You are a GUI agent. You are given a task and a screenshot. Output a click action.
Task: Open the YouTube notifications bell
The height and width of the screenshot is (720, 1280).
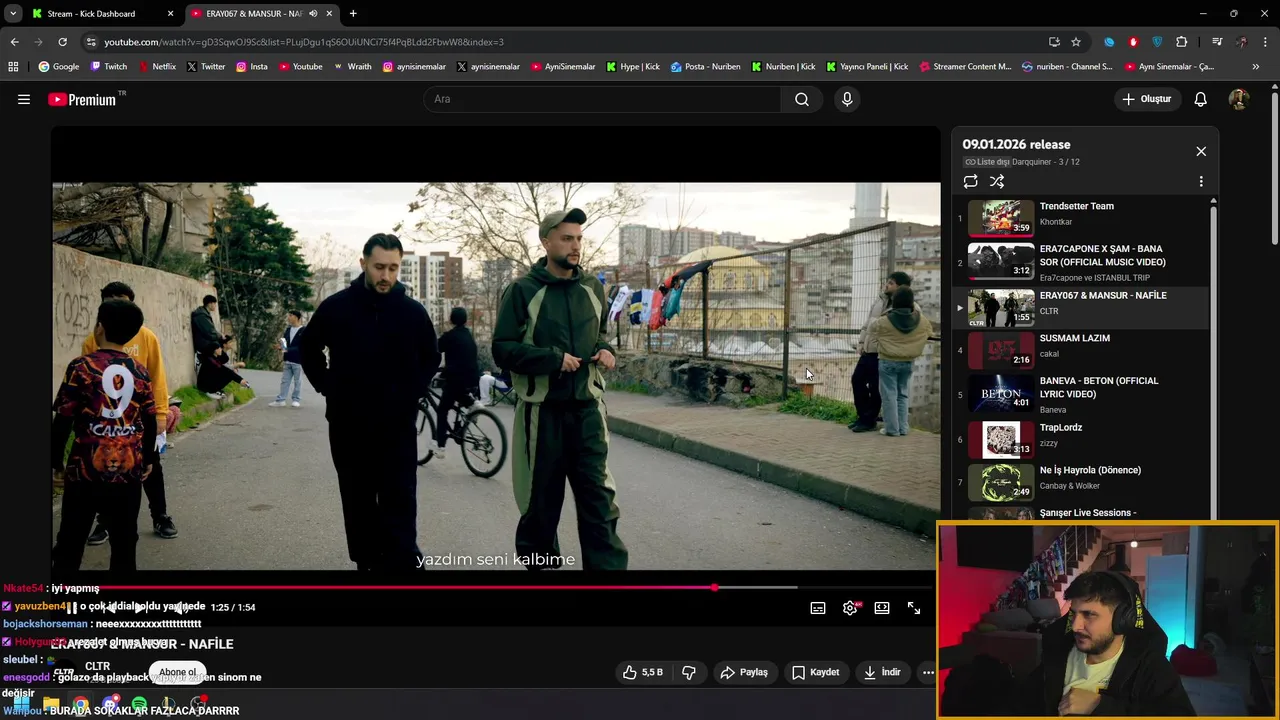pos(1200,99)
